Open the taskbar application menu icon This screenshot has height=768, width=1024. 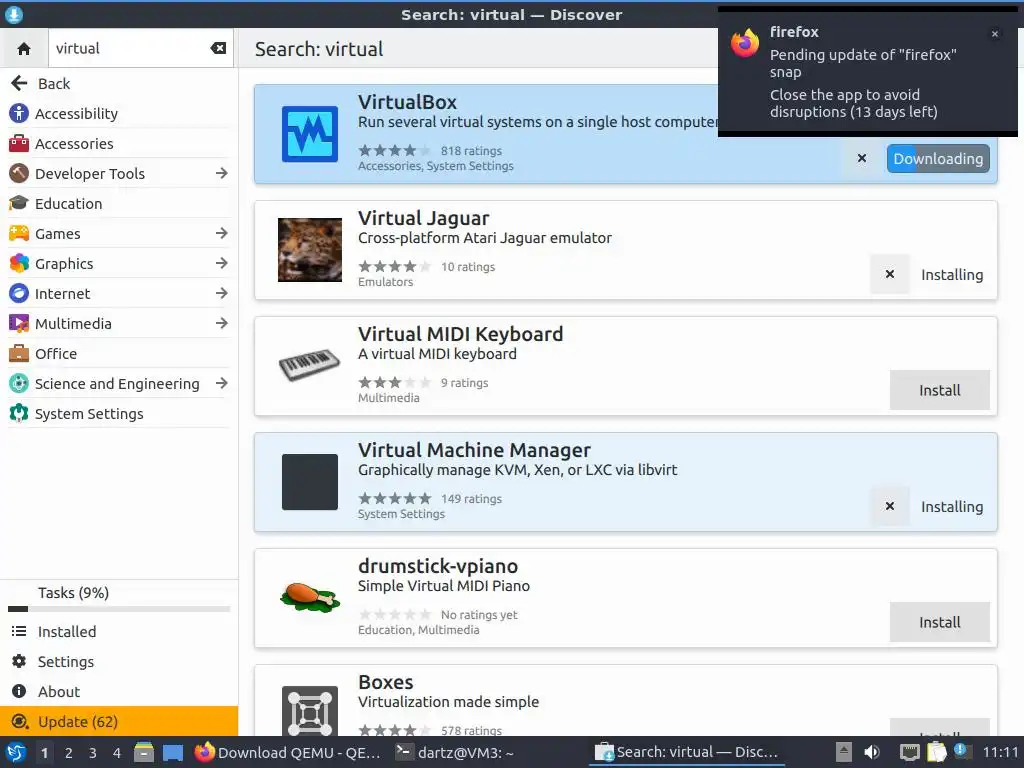pyautogui.click(x=14, y=753)
